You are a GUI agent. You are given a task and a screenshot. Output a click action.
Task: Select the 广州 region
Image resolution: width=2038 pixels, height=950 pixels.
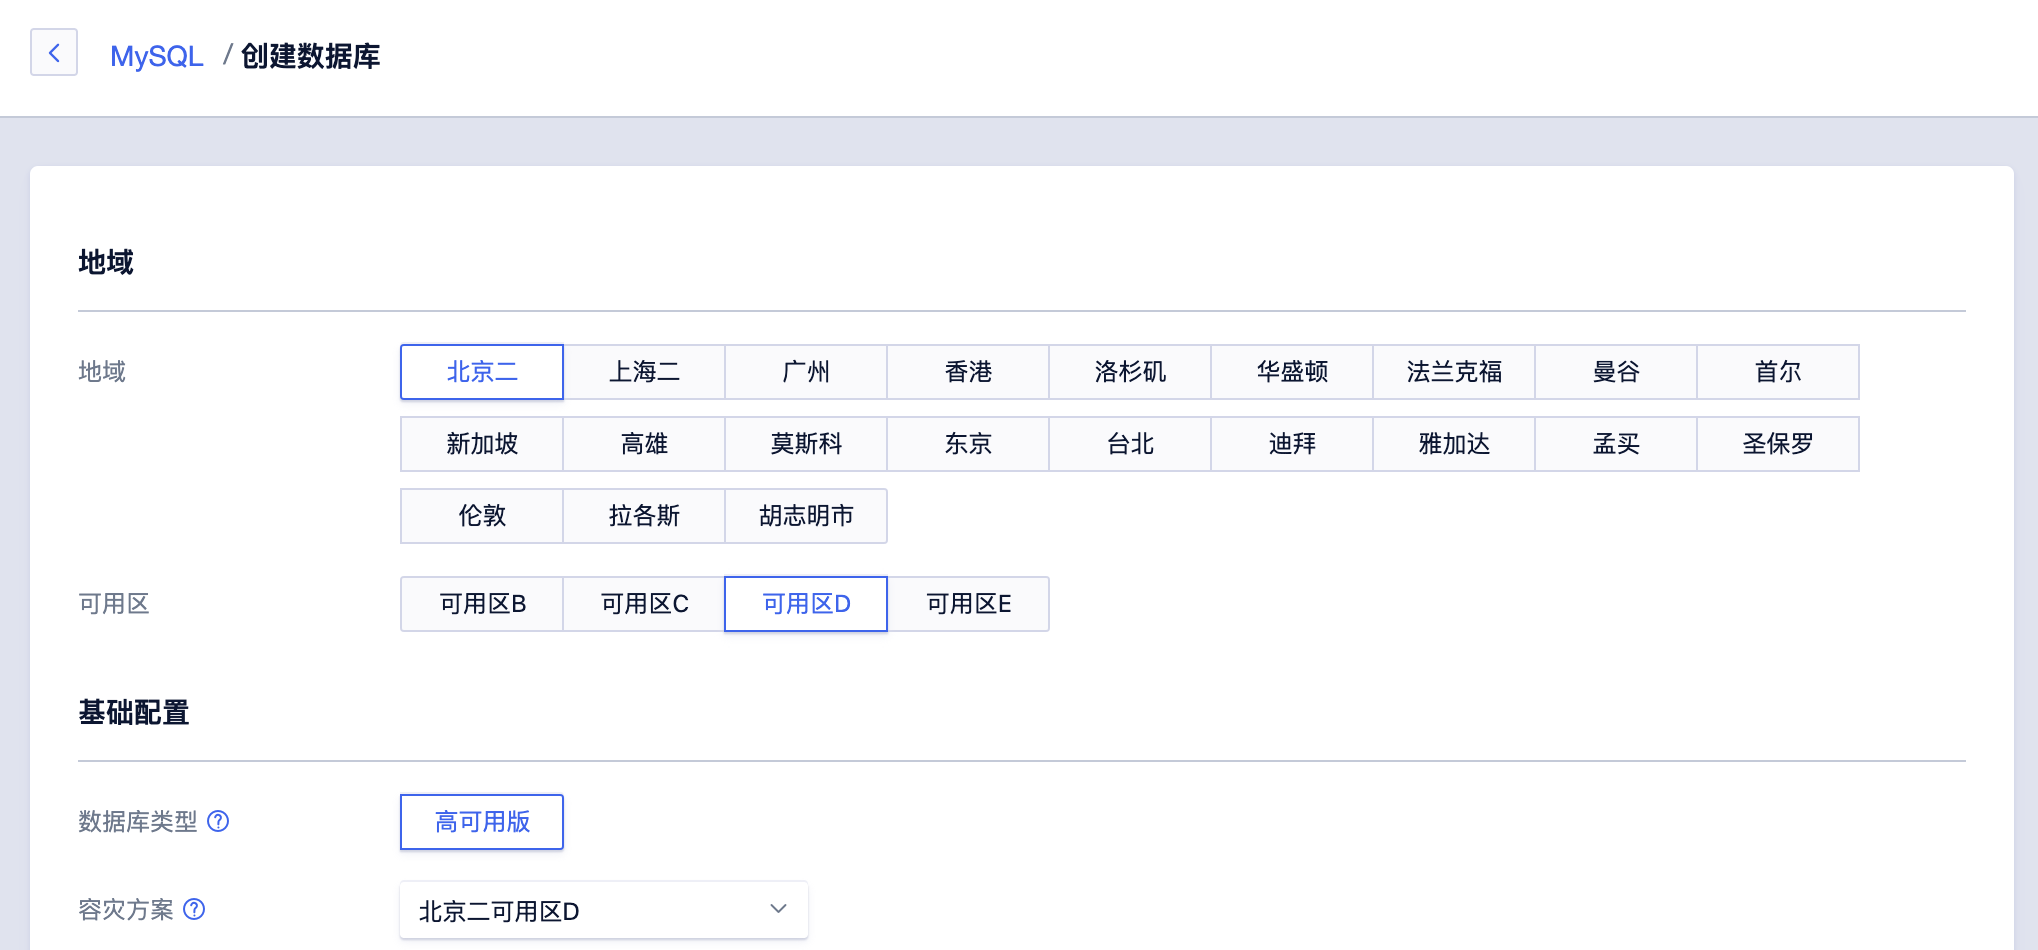pyautogui.click(x=806, y=371)
